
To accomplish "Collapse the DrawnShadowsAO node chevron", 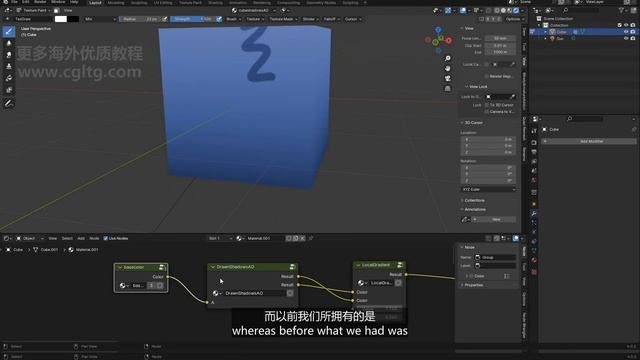I will pyautogui.click(x=213, y=267).
